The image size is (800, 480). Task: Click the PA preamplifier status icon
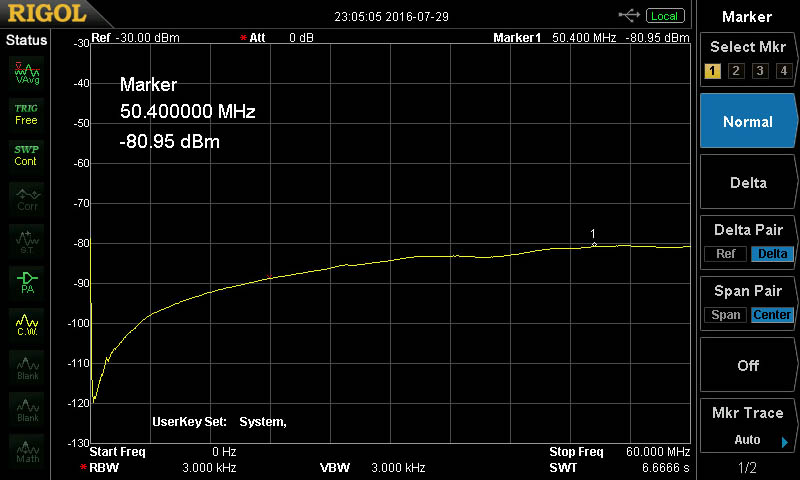(26, 281)
